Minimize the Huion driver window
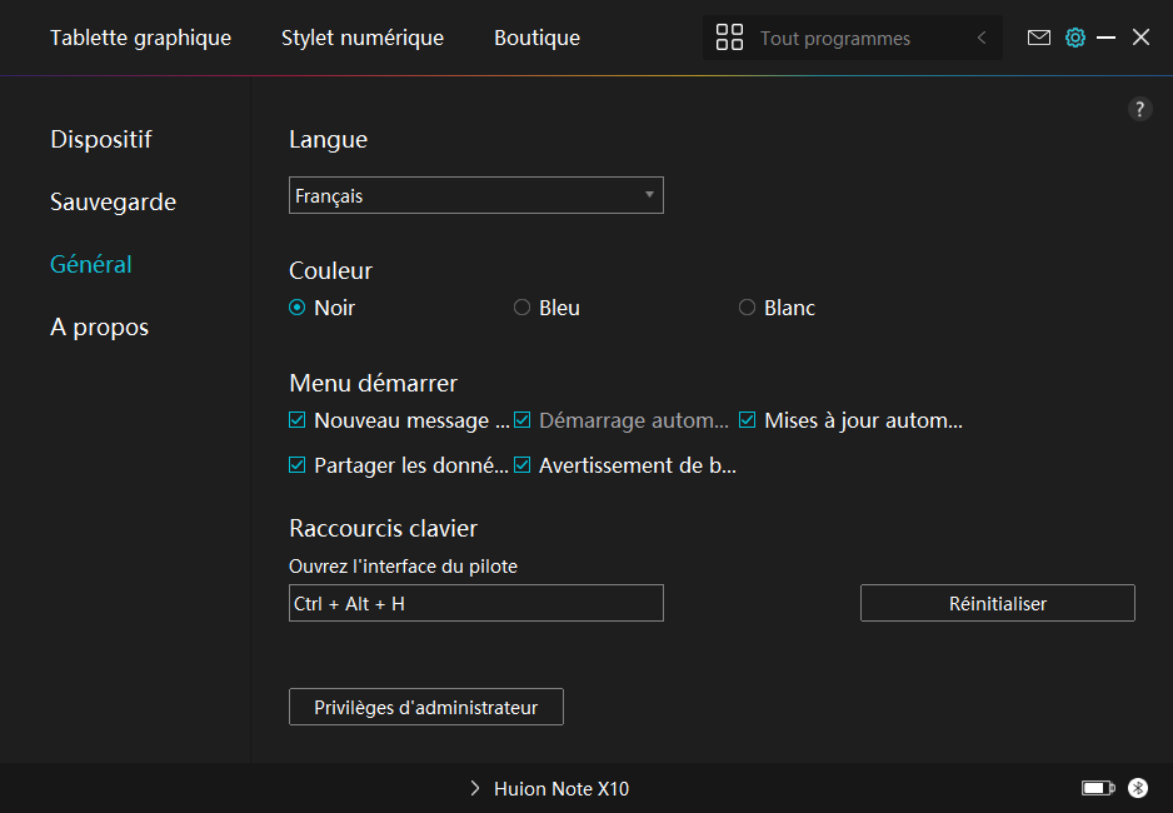This screenshot has width=1173, height=813. pos(1106,38)
